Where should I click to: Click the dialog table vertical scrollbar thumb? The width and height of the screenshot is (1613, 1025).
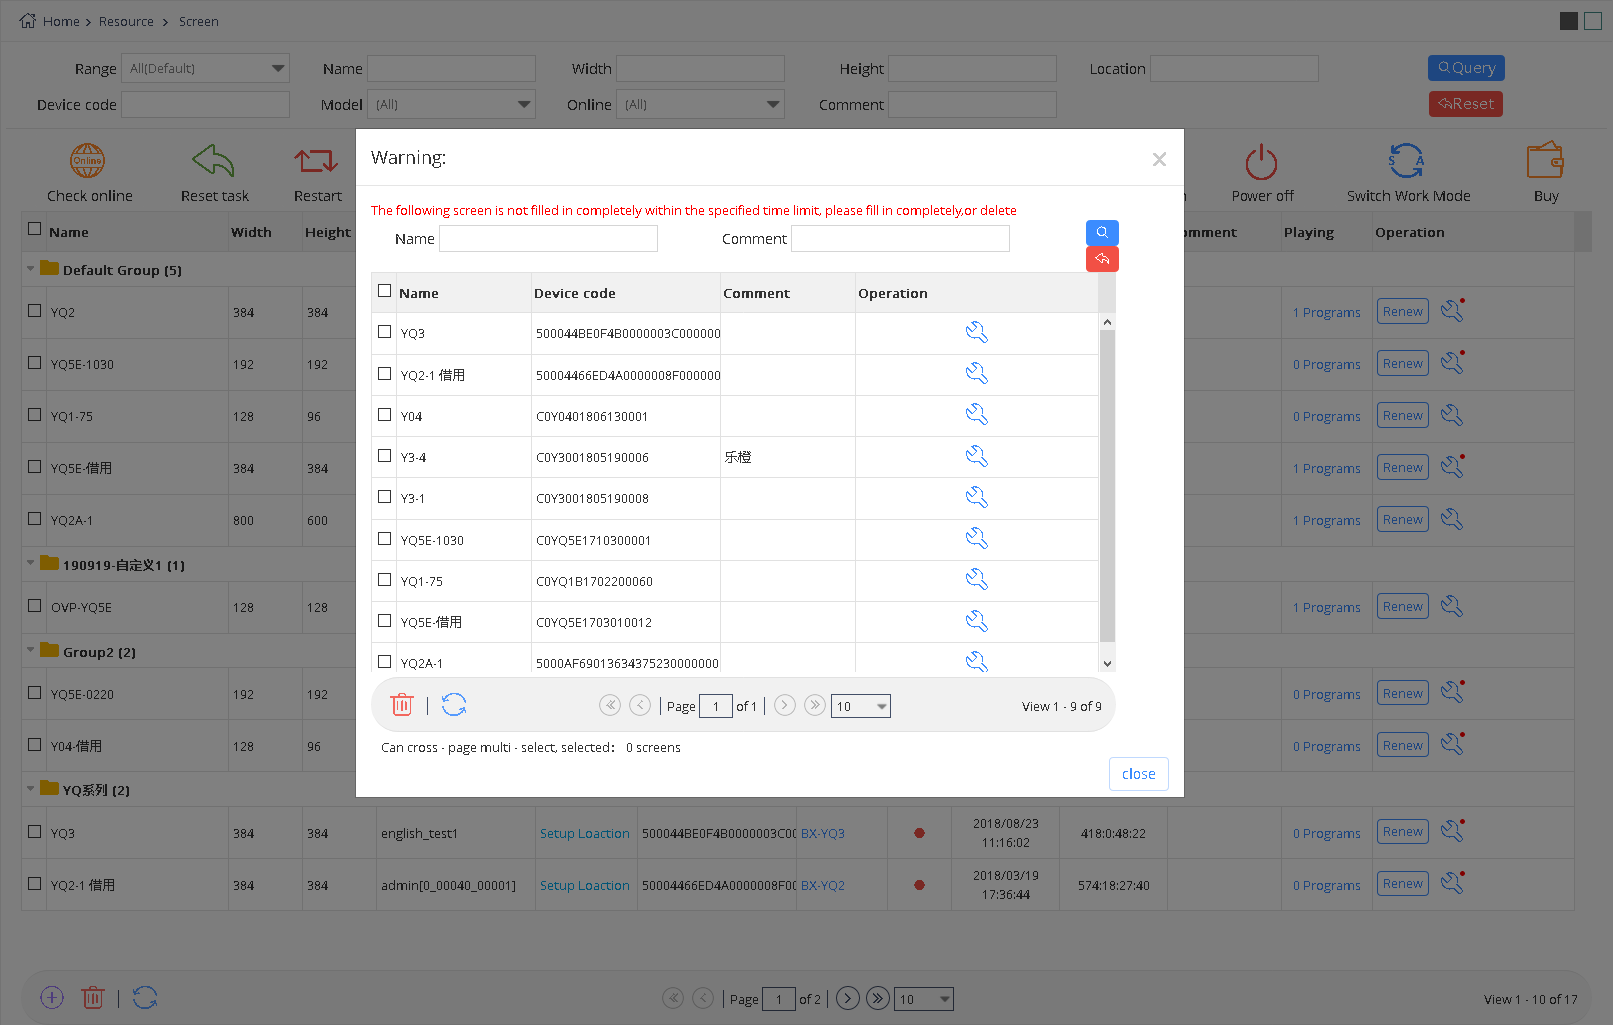(x=1107, y=485)
